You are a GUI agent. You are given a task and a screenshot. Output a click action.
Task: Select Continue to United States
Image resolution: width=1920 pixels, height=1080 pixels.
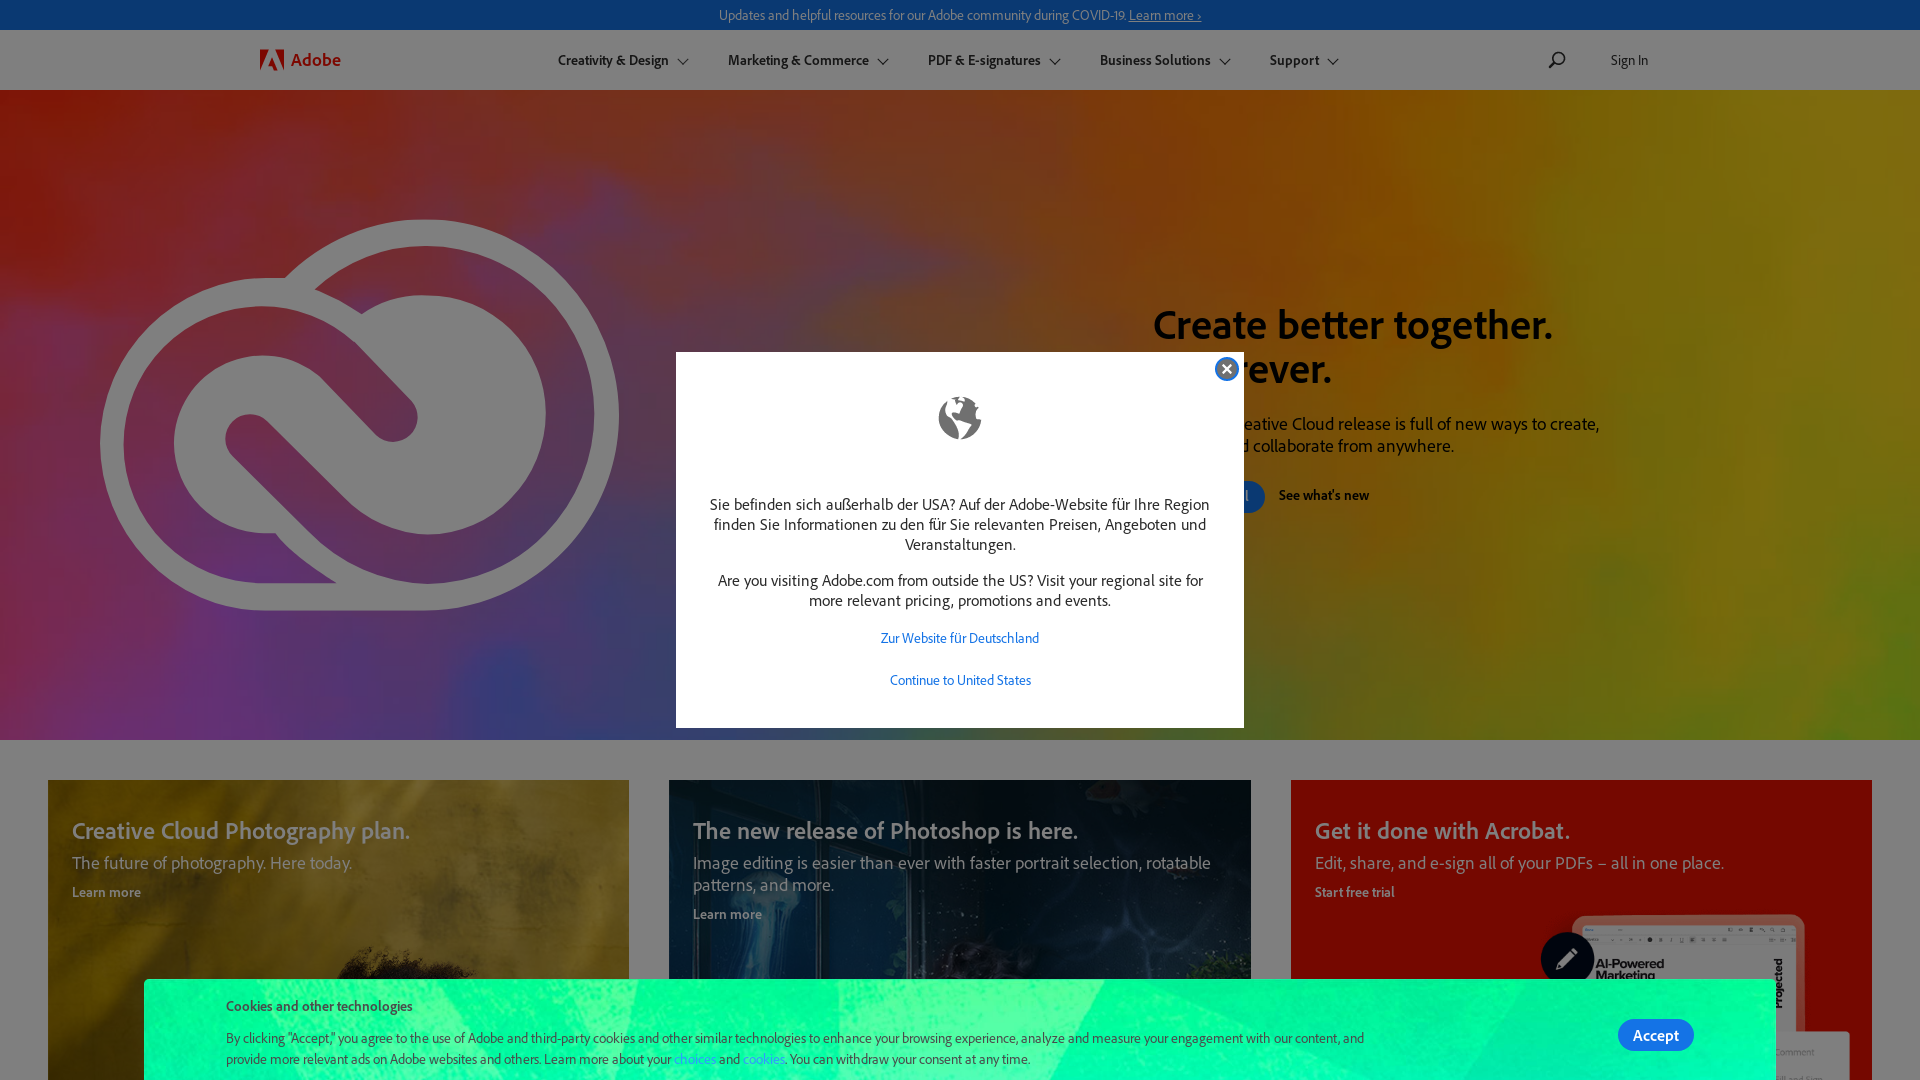coord(960,680)
